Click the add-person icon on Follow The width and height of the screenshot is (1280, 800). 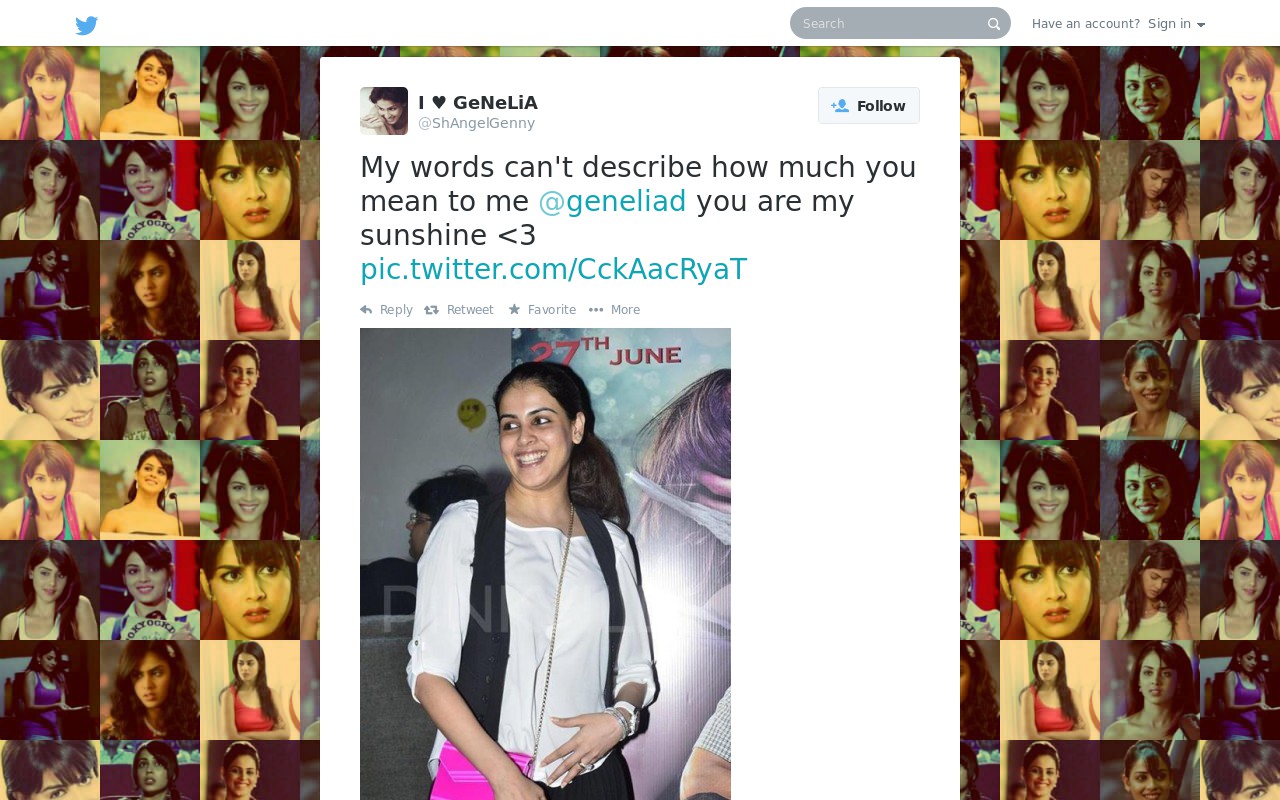[x=840, y=106]
